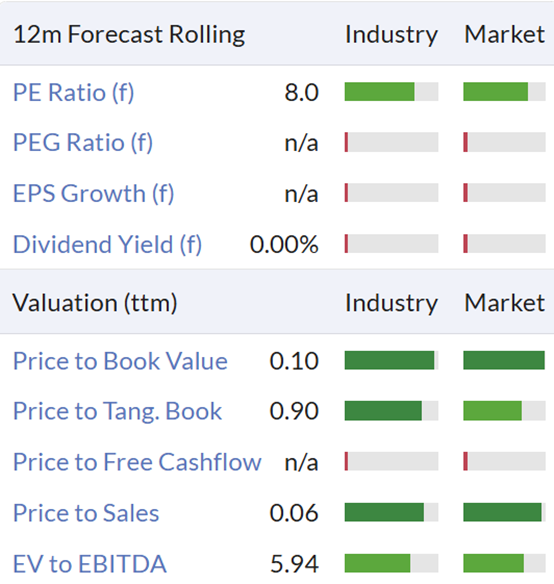The image size is (554, 584).
Task: Open the Price to Free Cashflow link
Action: tap(137, 462)
